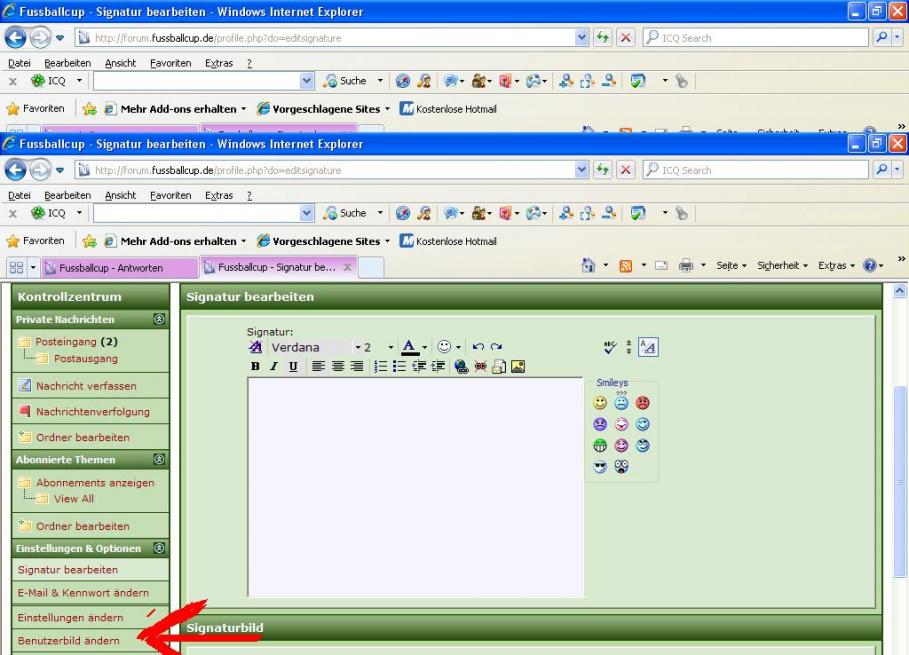
Task: Undo the last editor action
Action: pyautogui.click(x=478, y=347)
